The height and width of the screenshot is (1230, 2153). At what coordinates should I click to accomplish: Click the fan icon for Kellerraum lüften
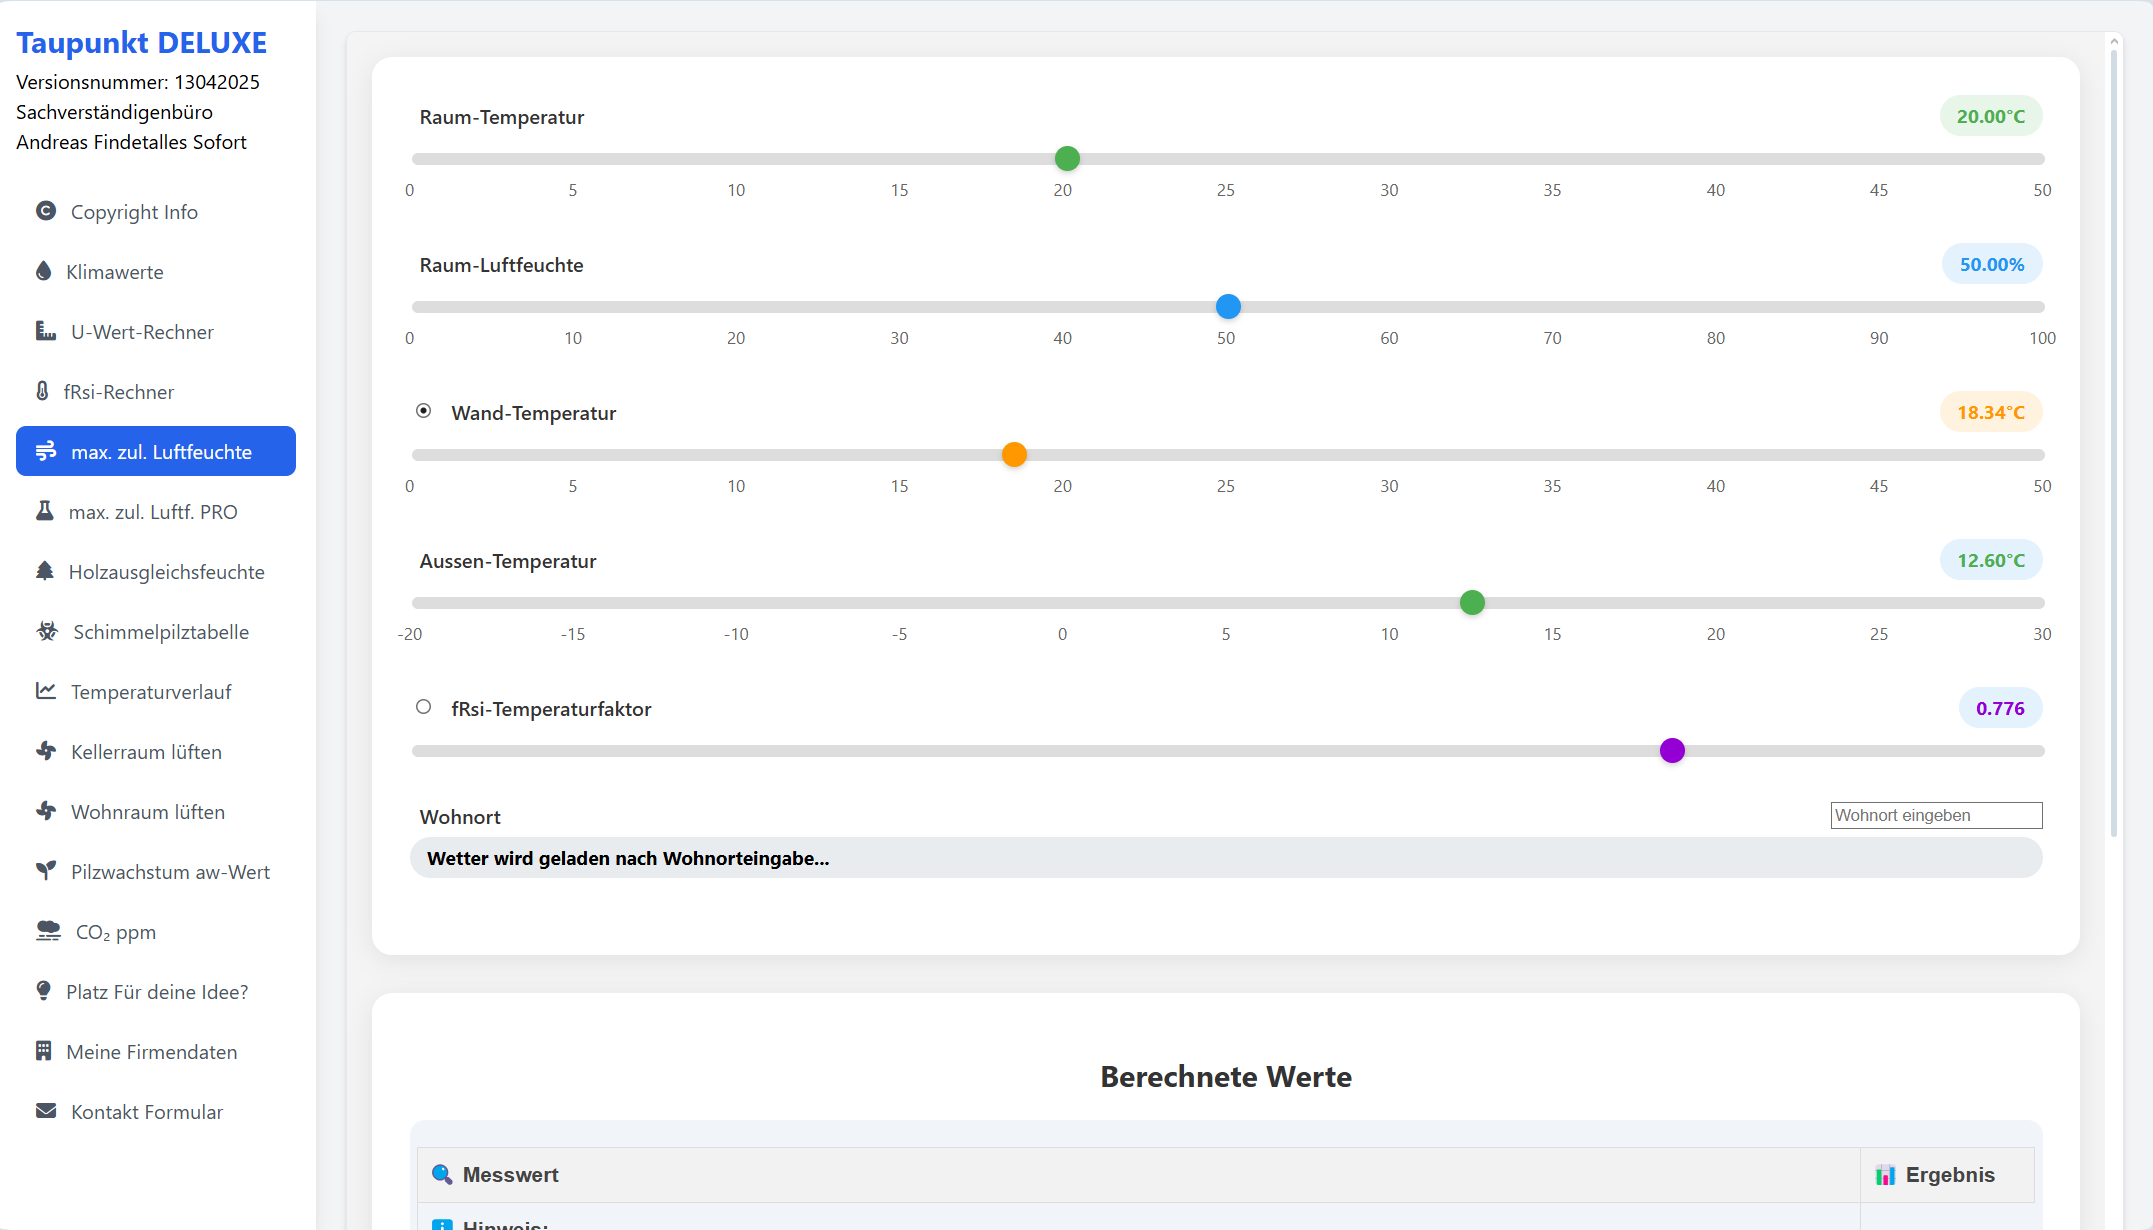(x=46, y=751)
